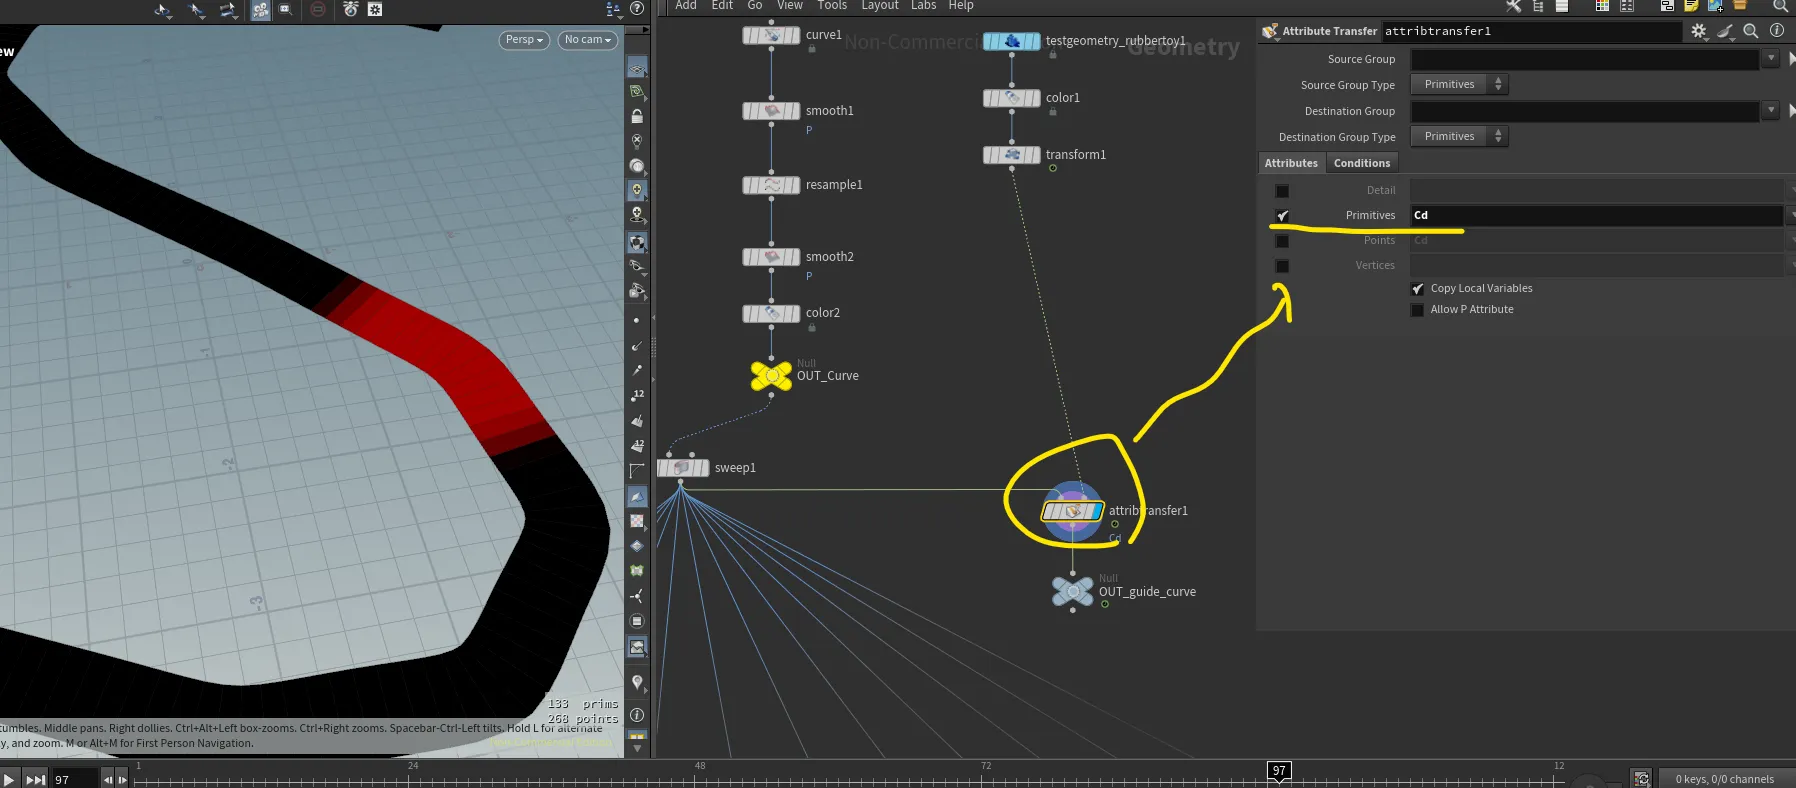Click the frame 97 timeline marker
Viewport: 1796px width, 788px height.
1279,770
